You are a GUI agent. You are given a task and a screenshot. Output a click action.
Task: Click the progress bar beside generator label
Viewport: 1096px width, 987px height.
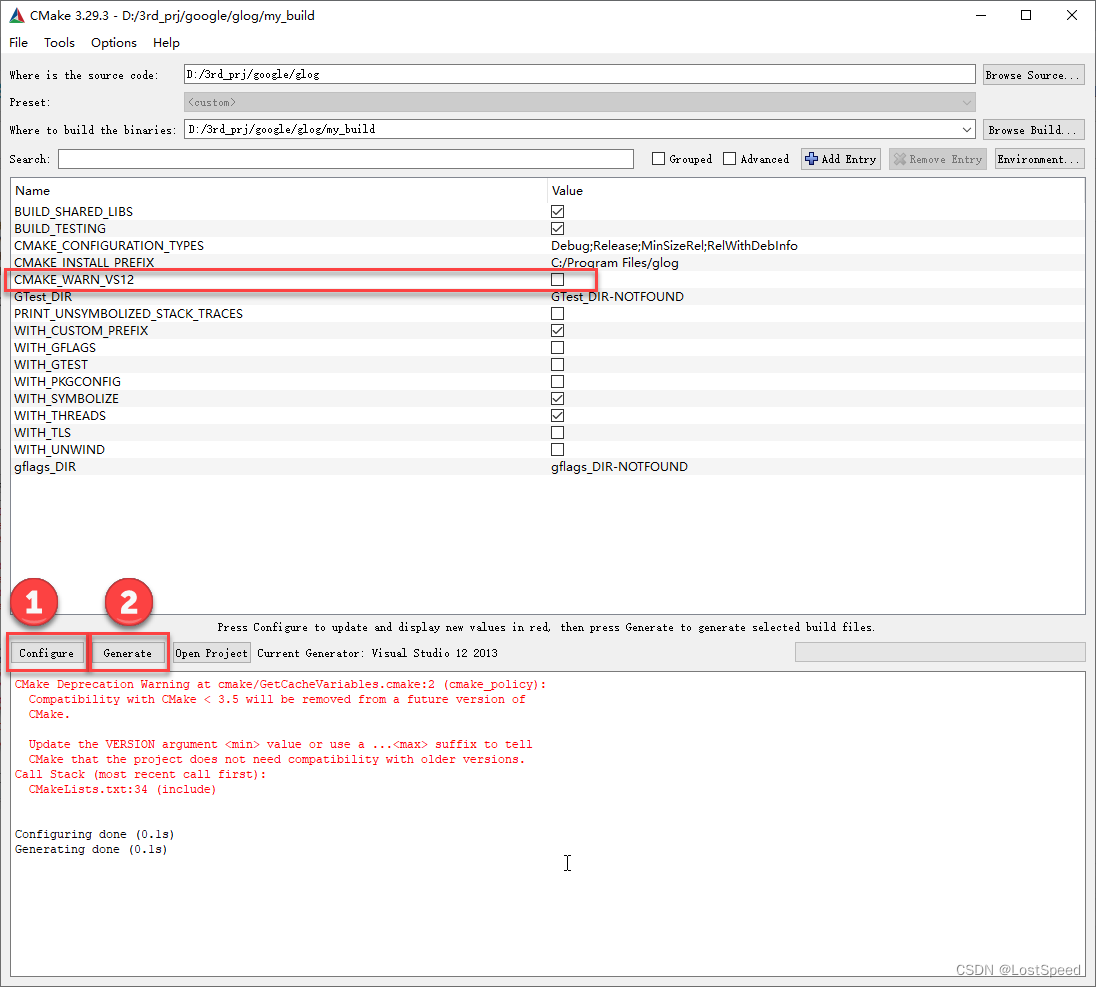click(x=940, y=652)
